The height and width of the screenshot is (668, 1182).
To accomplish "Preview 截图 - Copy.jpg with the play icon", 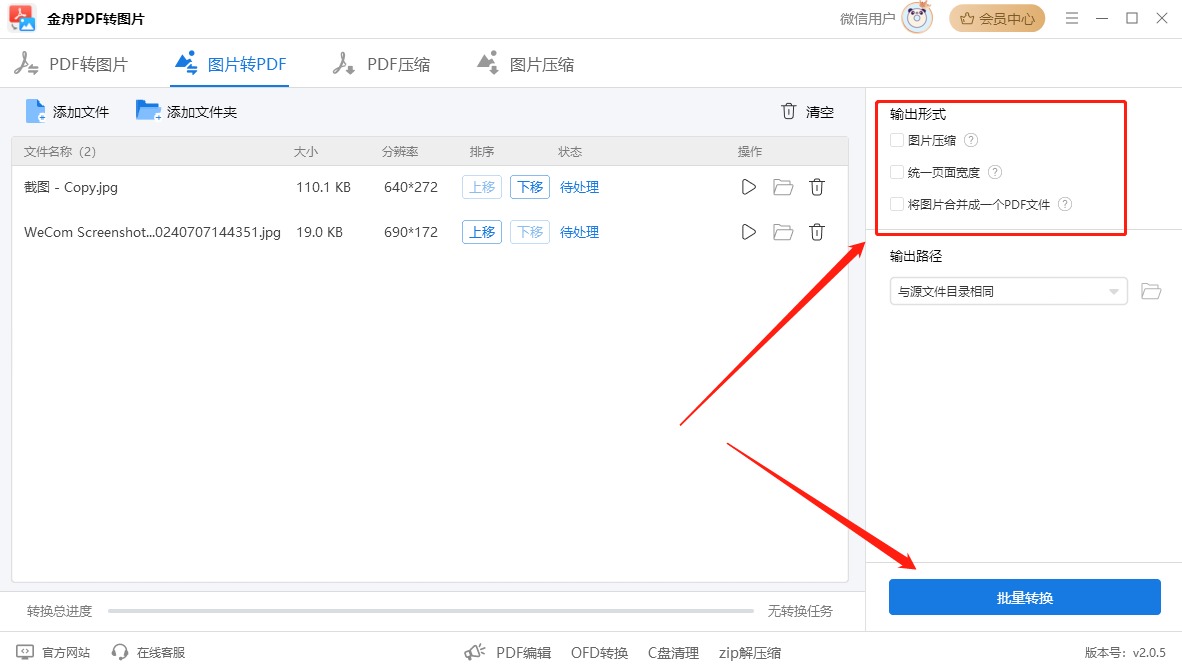I will pos(748,186).
